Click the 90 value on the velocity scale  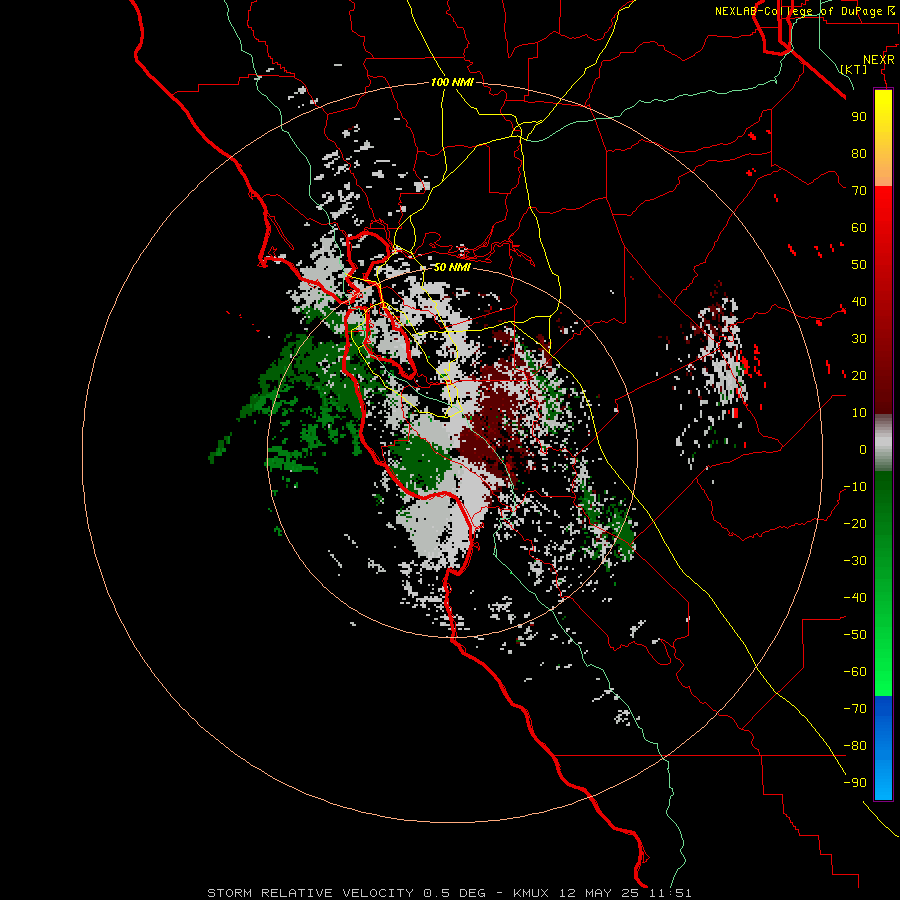click(x=859, y=117)
